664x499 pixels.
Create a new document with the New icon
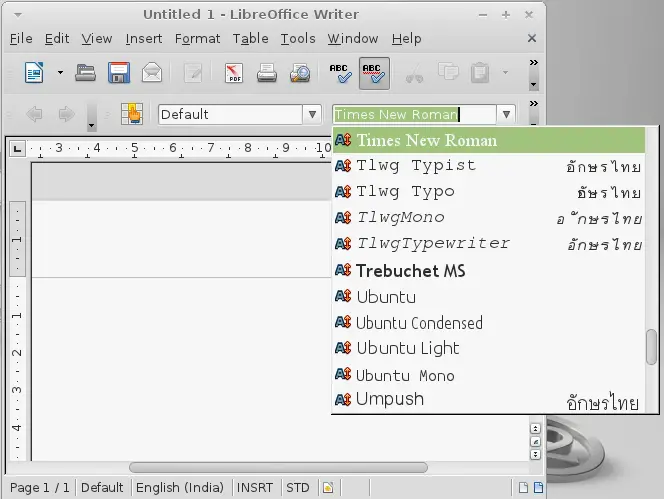pos(34,73)
